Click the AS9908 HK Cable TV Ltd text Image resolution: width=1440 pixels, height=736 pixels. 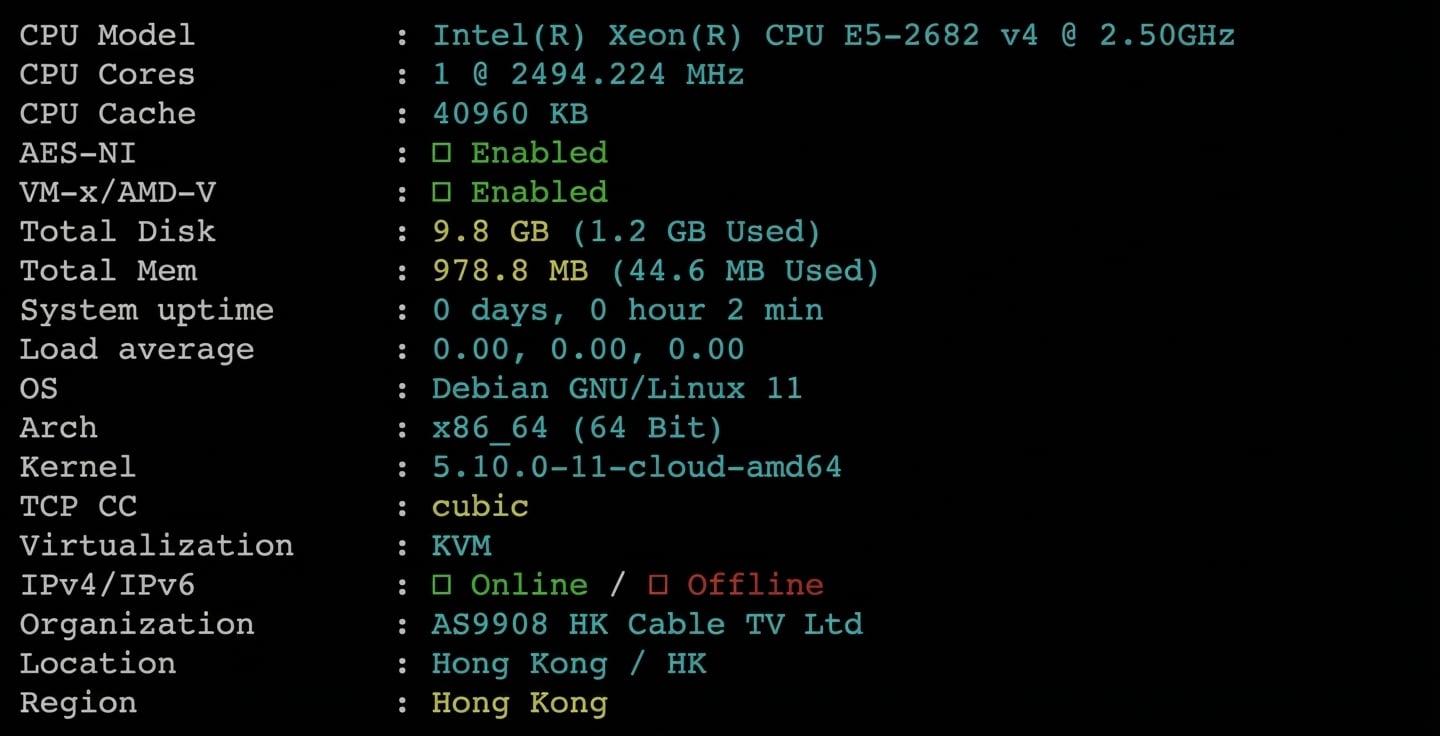tap(647, 625)
